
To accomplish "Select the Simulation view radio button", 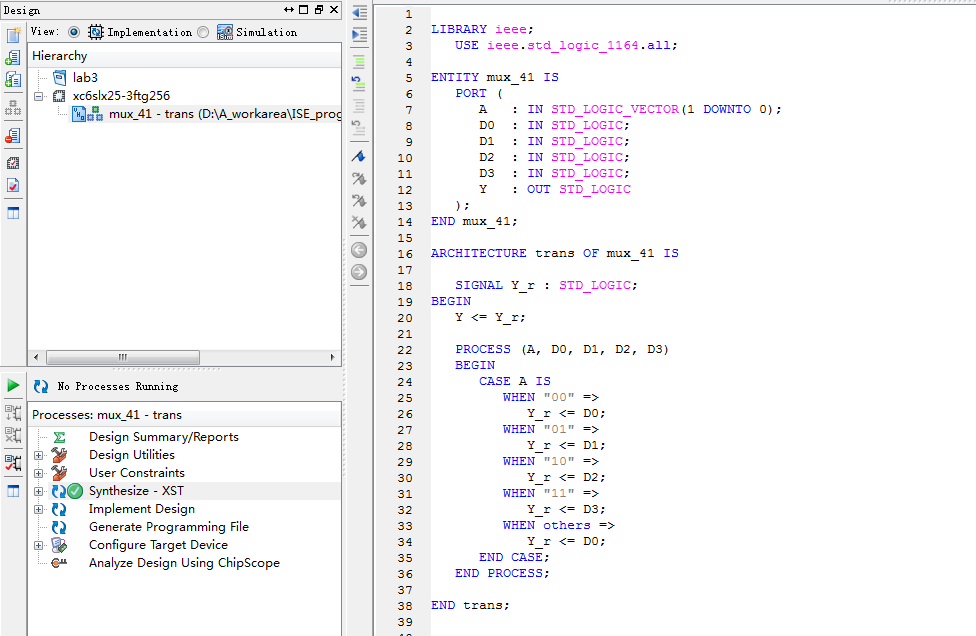I will [x=203, y=32].
